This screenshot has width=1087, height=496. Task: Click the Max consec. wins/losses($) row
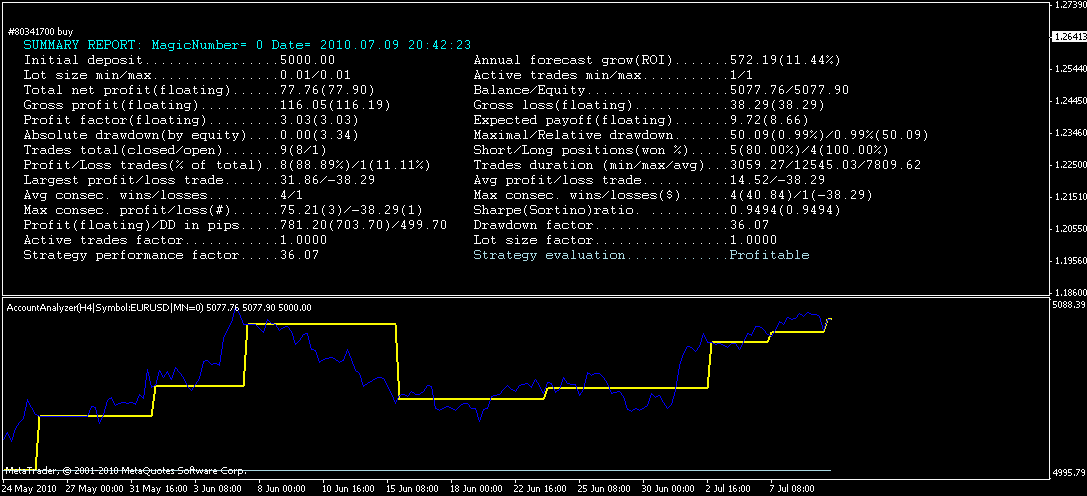(672, 195)
